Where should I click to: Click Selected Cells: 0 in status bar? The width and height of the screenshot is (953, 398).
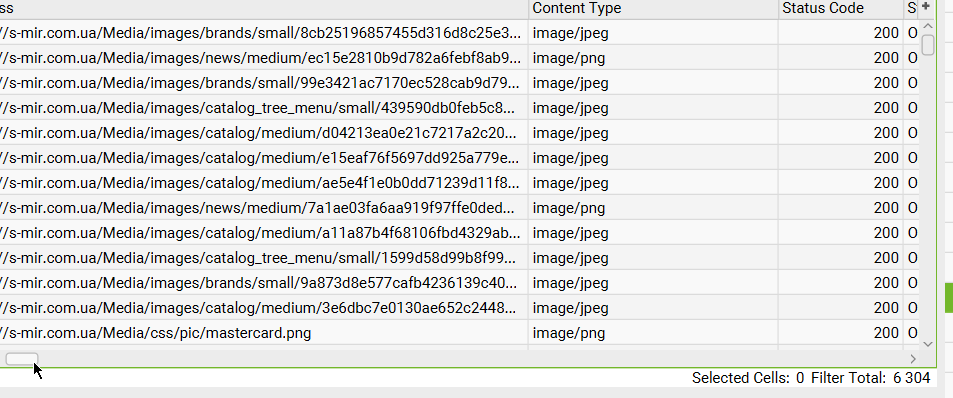click(748, 378)
